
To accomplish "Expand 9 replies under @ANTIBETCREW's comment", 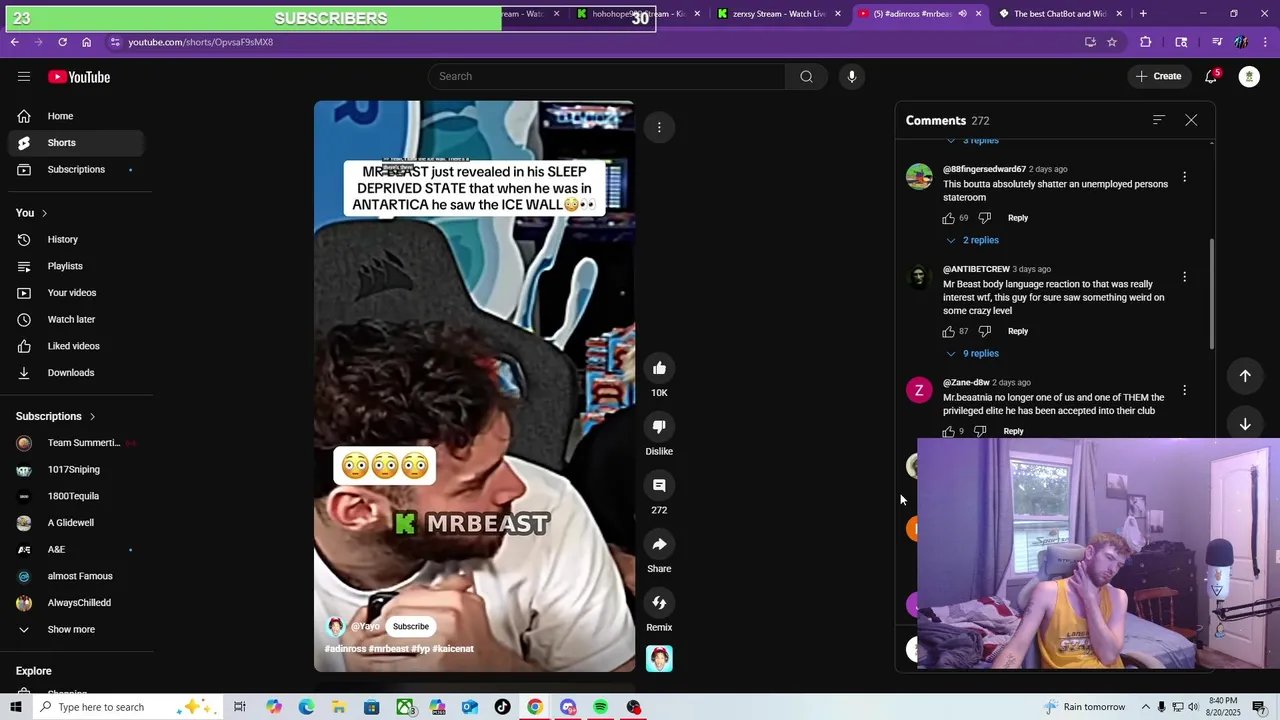I will tap(972, 353).
